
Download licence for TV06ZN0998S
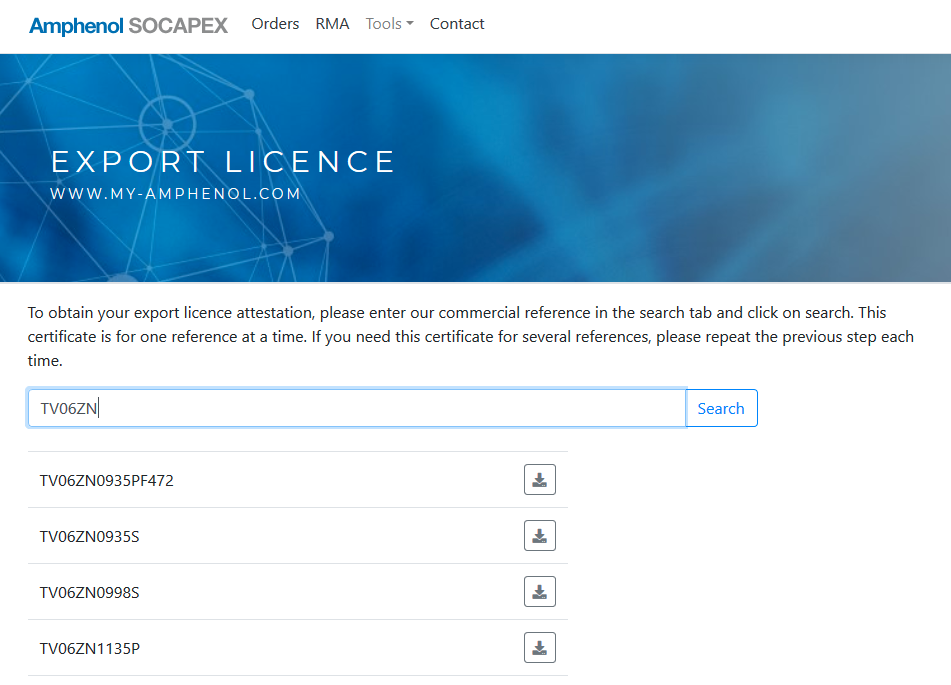540,592
